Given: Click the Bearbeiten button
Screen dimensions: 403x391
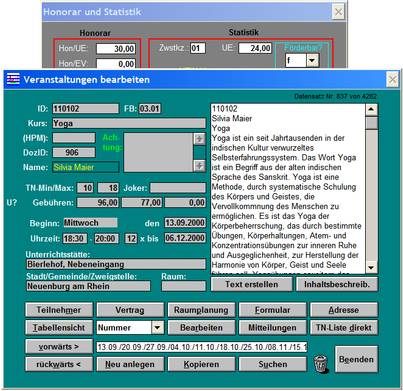Looking at the screenshot, I should coord(201,328).
